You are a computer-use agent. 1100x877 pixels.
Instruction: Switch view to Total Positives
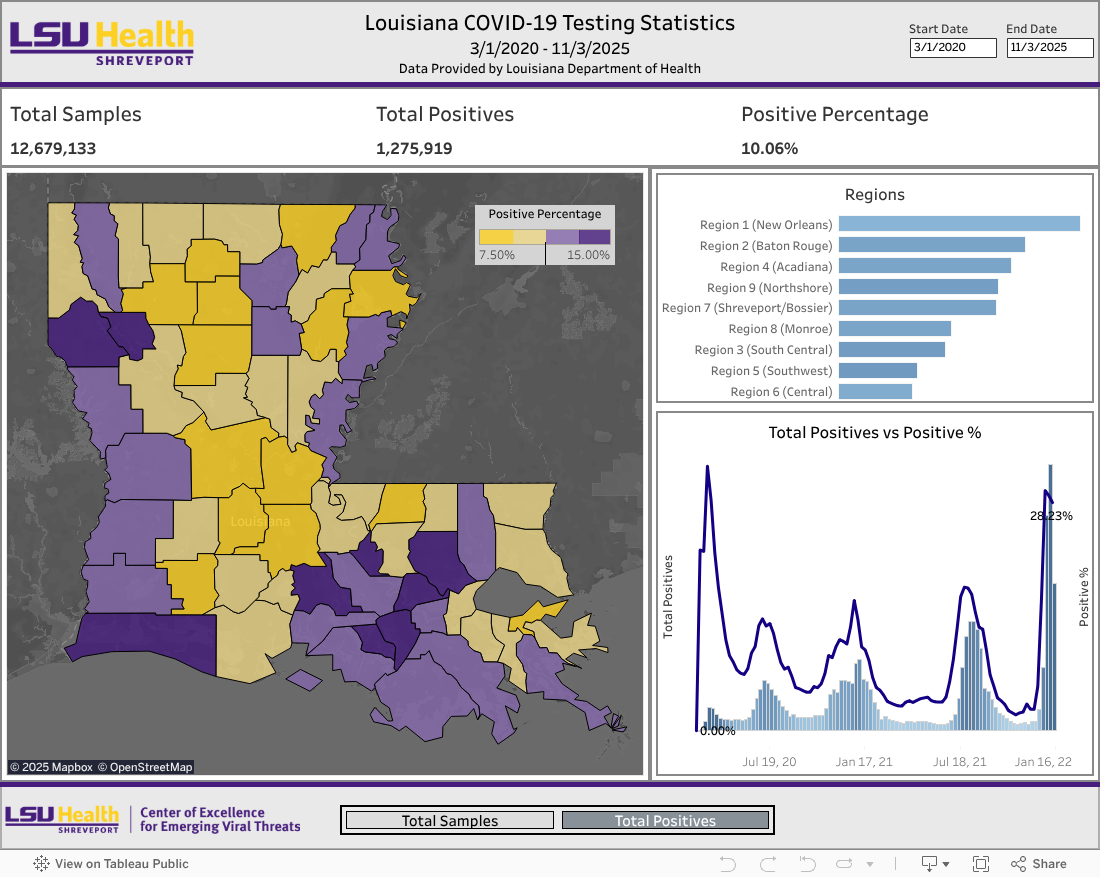coord(665,821)
